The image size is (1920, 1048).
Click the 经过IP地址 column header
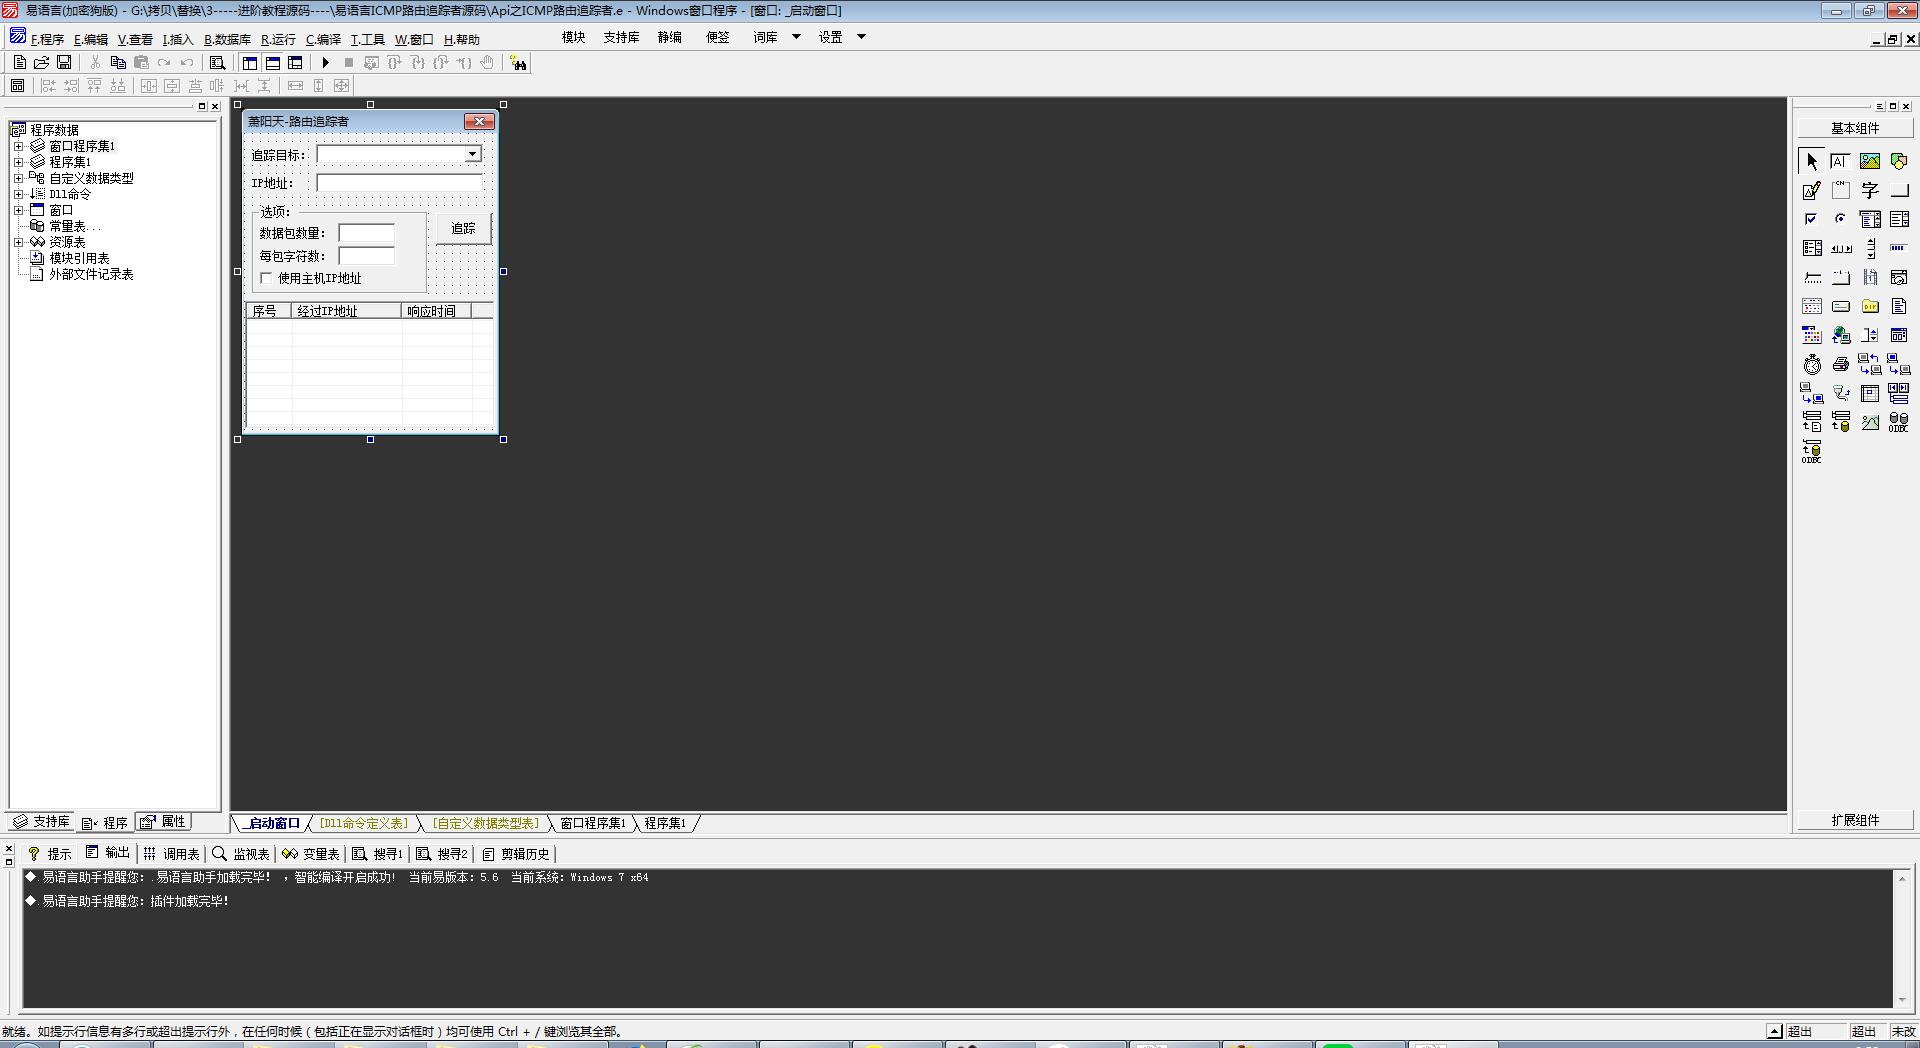346,311
